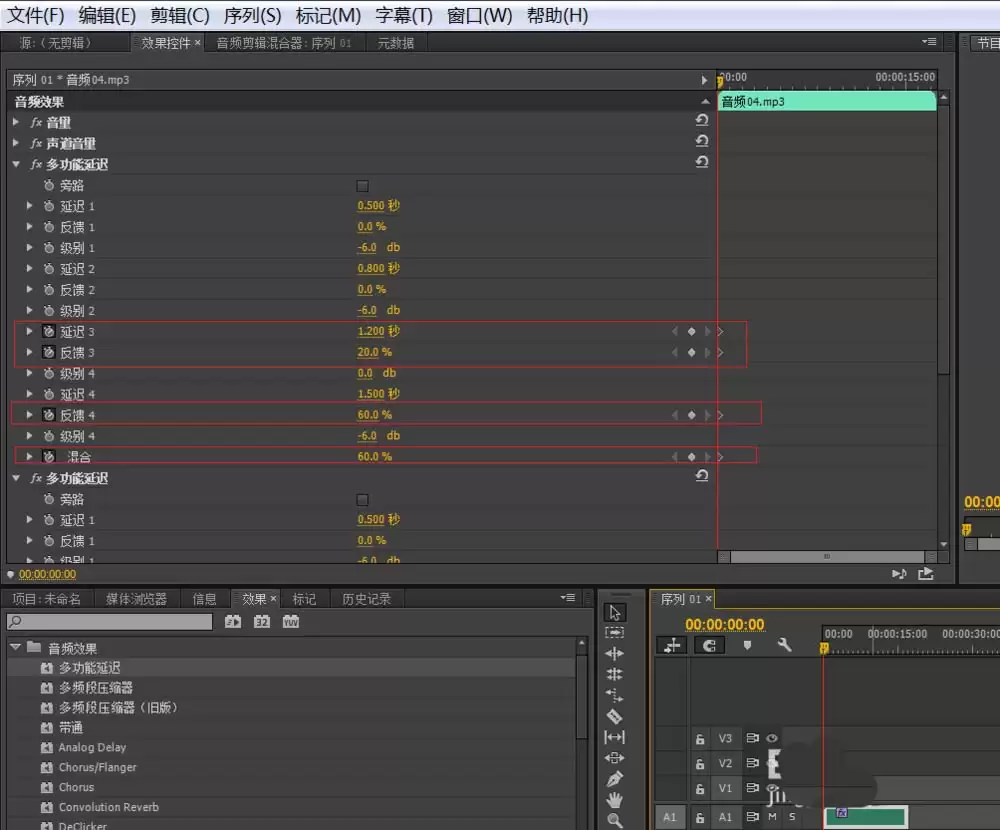Screen dimensions: 1000x830
Task: Toggle the stopwatch animation for 延迟 3
Action: tap(48, 331)
